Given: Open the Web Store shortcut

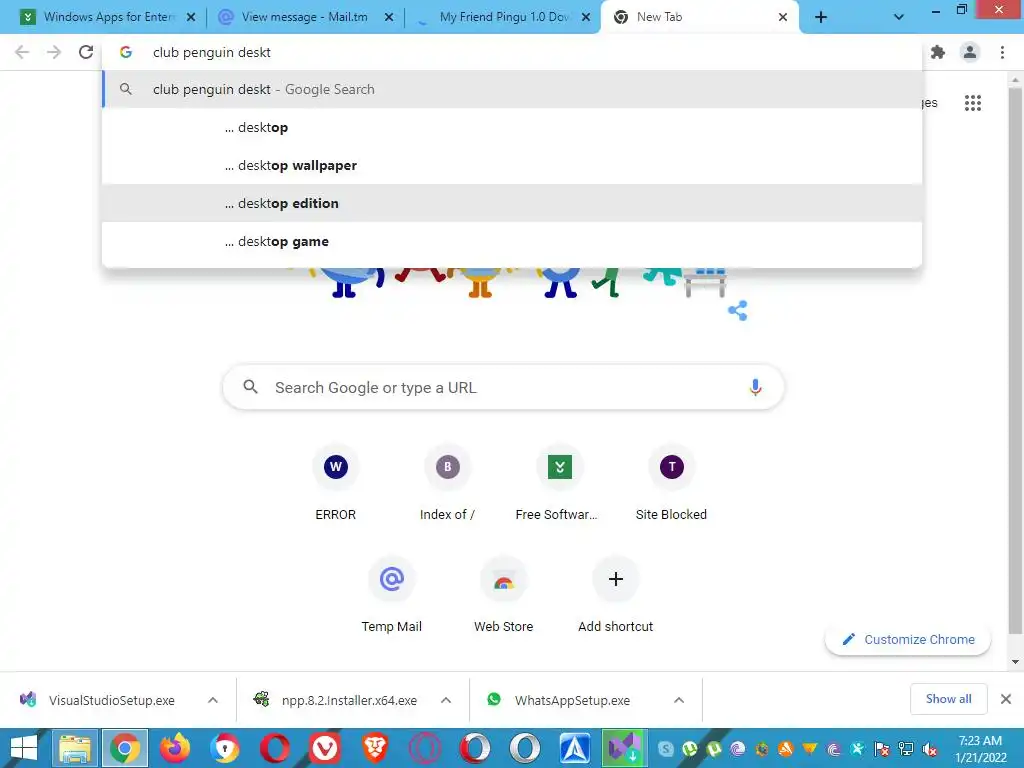Looking at the screenshot, I should [x=504, y=595].
